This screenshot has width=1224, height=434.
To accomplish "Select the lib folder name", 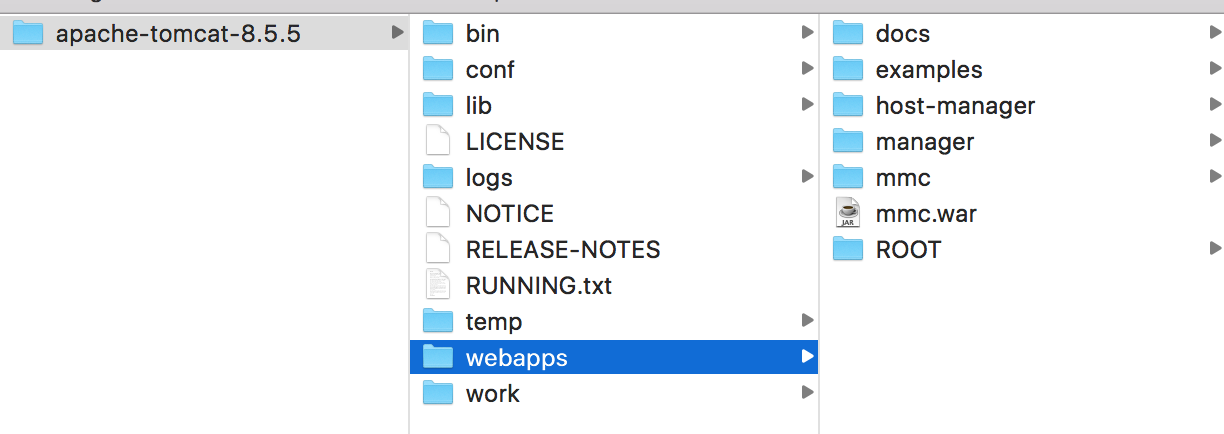I will [x=479, y=105].
